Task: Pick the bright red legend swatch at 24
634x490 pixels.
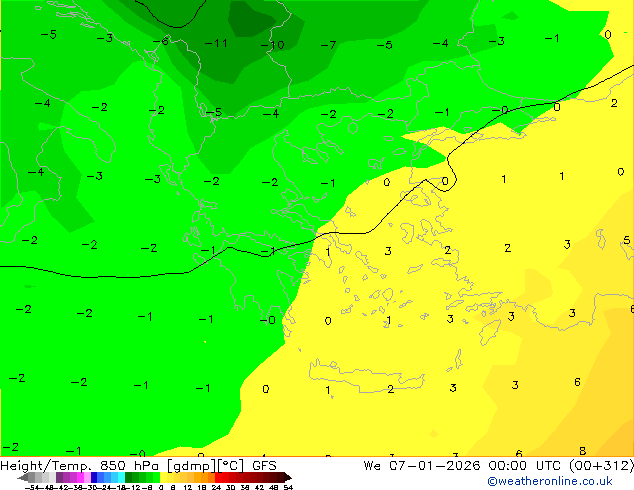Action: (x=218, y=477)
